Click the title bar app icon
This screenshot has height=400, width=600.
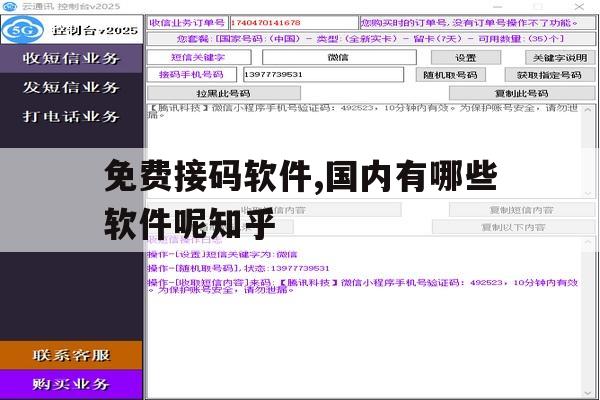10,7
